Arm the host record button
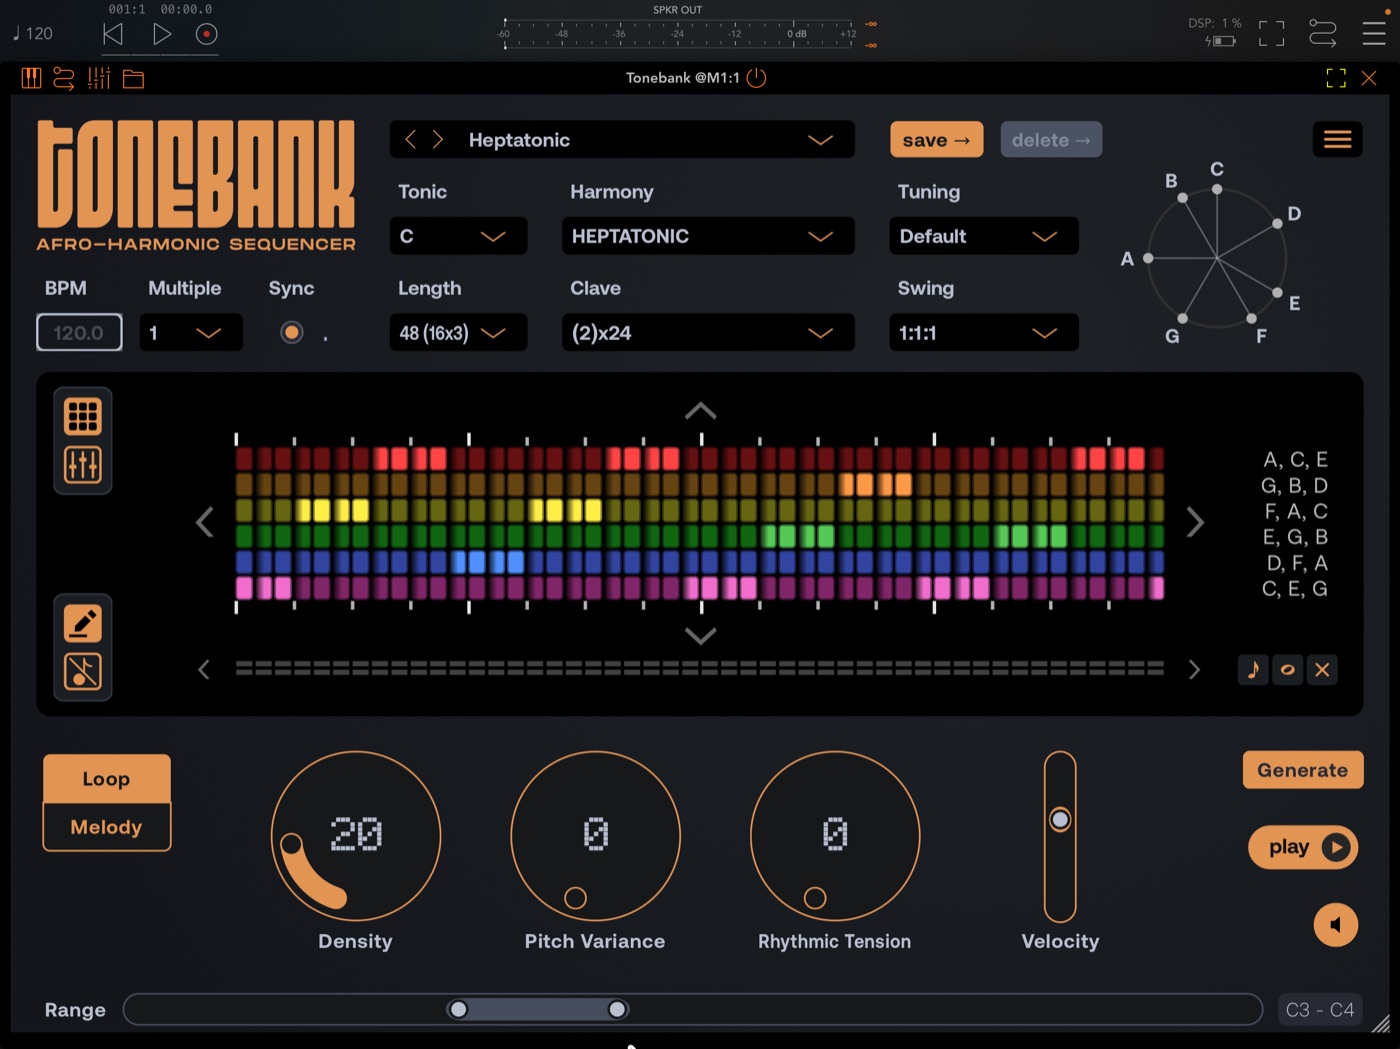1400x1049 pixels. (x=207, y=34)
